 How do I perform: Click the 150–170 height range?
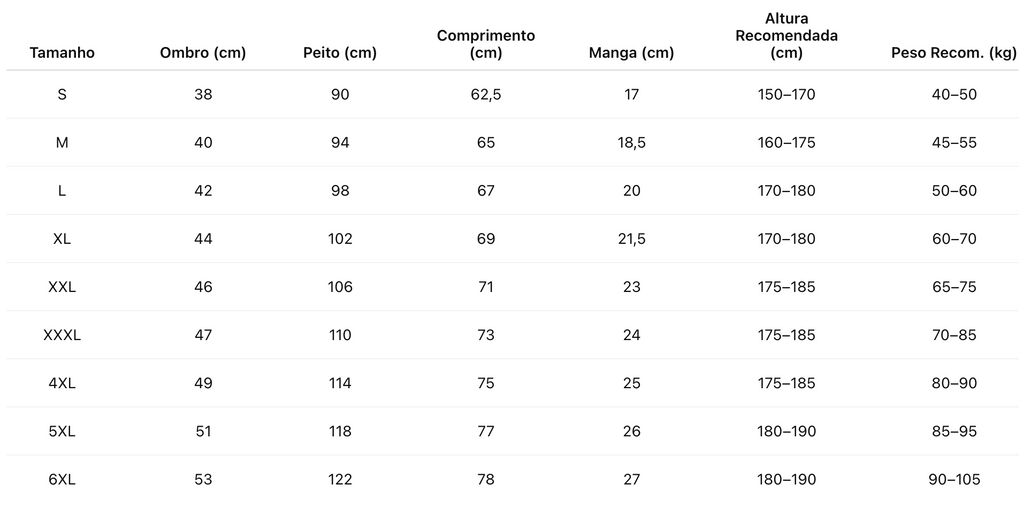pos(786,95)
